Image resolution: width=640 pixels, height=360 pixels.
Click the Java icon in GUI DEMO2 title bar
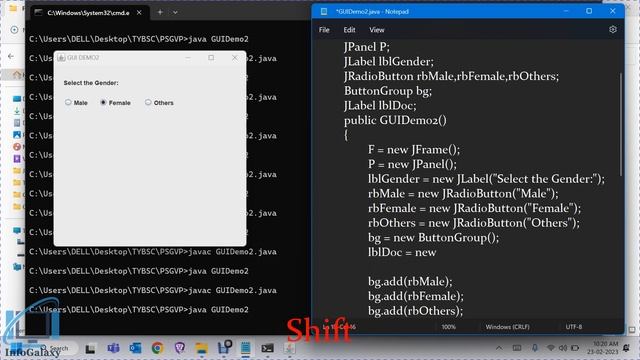[61, 58]
